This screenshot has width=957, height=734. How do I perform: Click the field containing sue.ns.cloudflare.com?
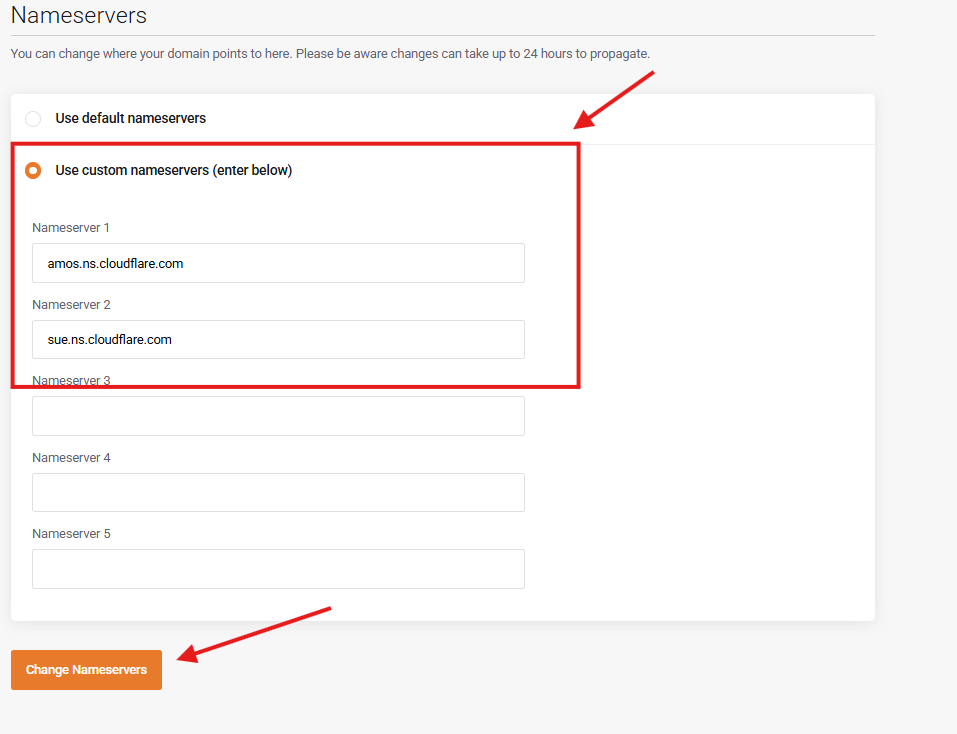(278, 340)
